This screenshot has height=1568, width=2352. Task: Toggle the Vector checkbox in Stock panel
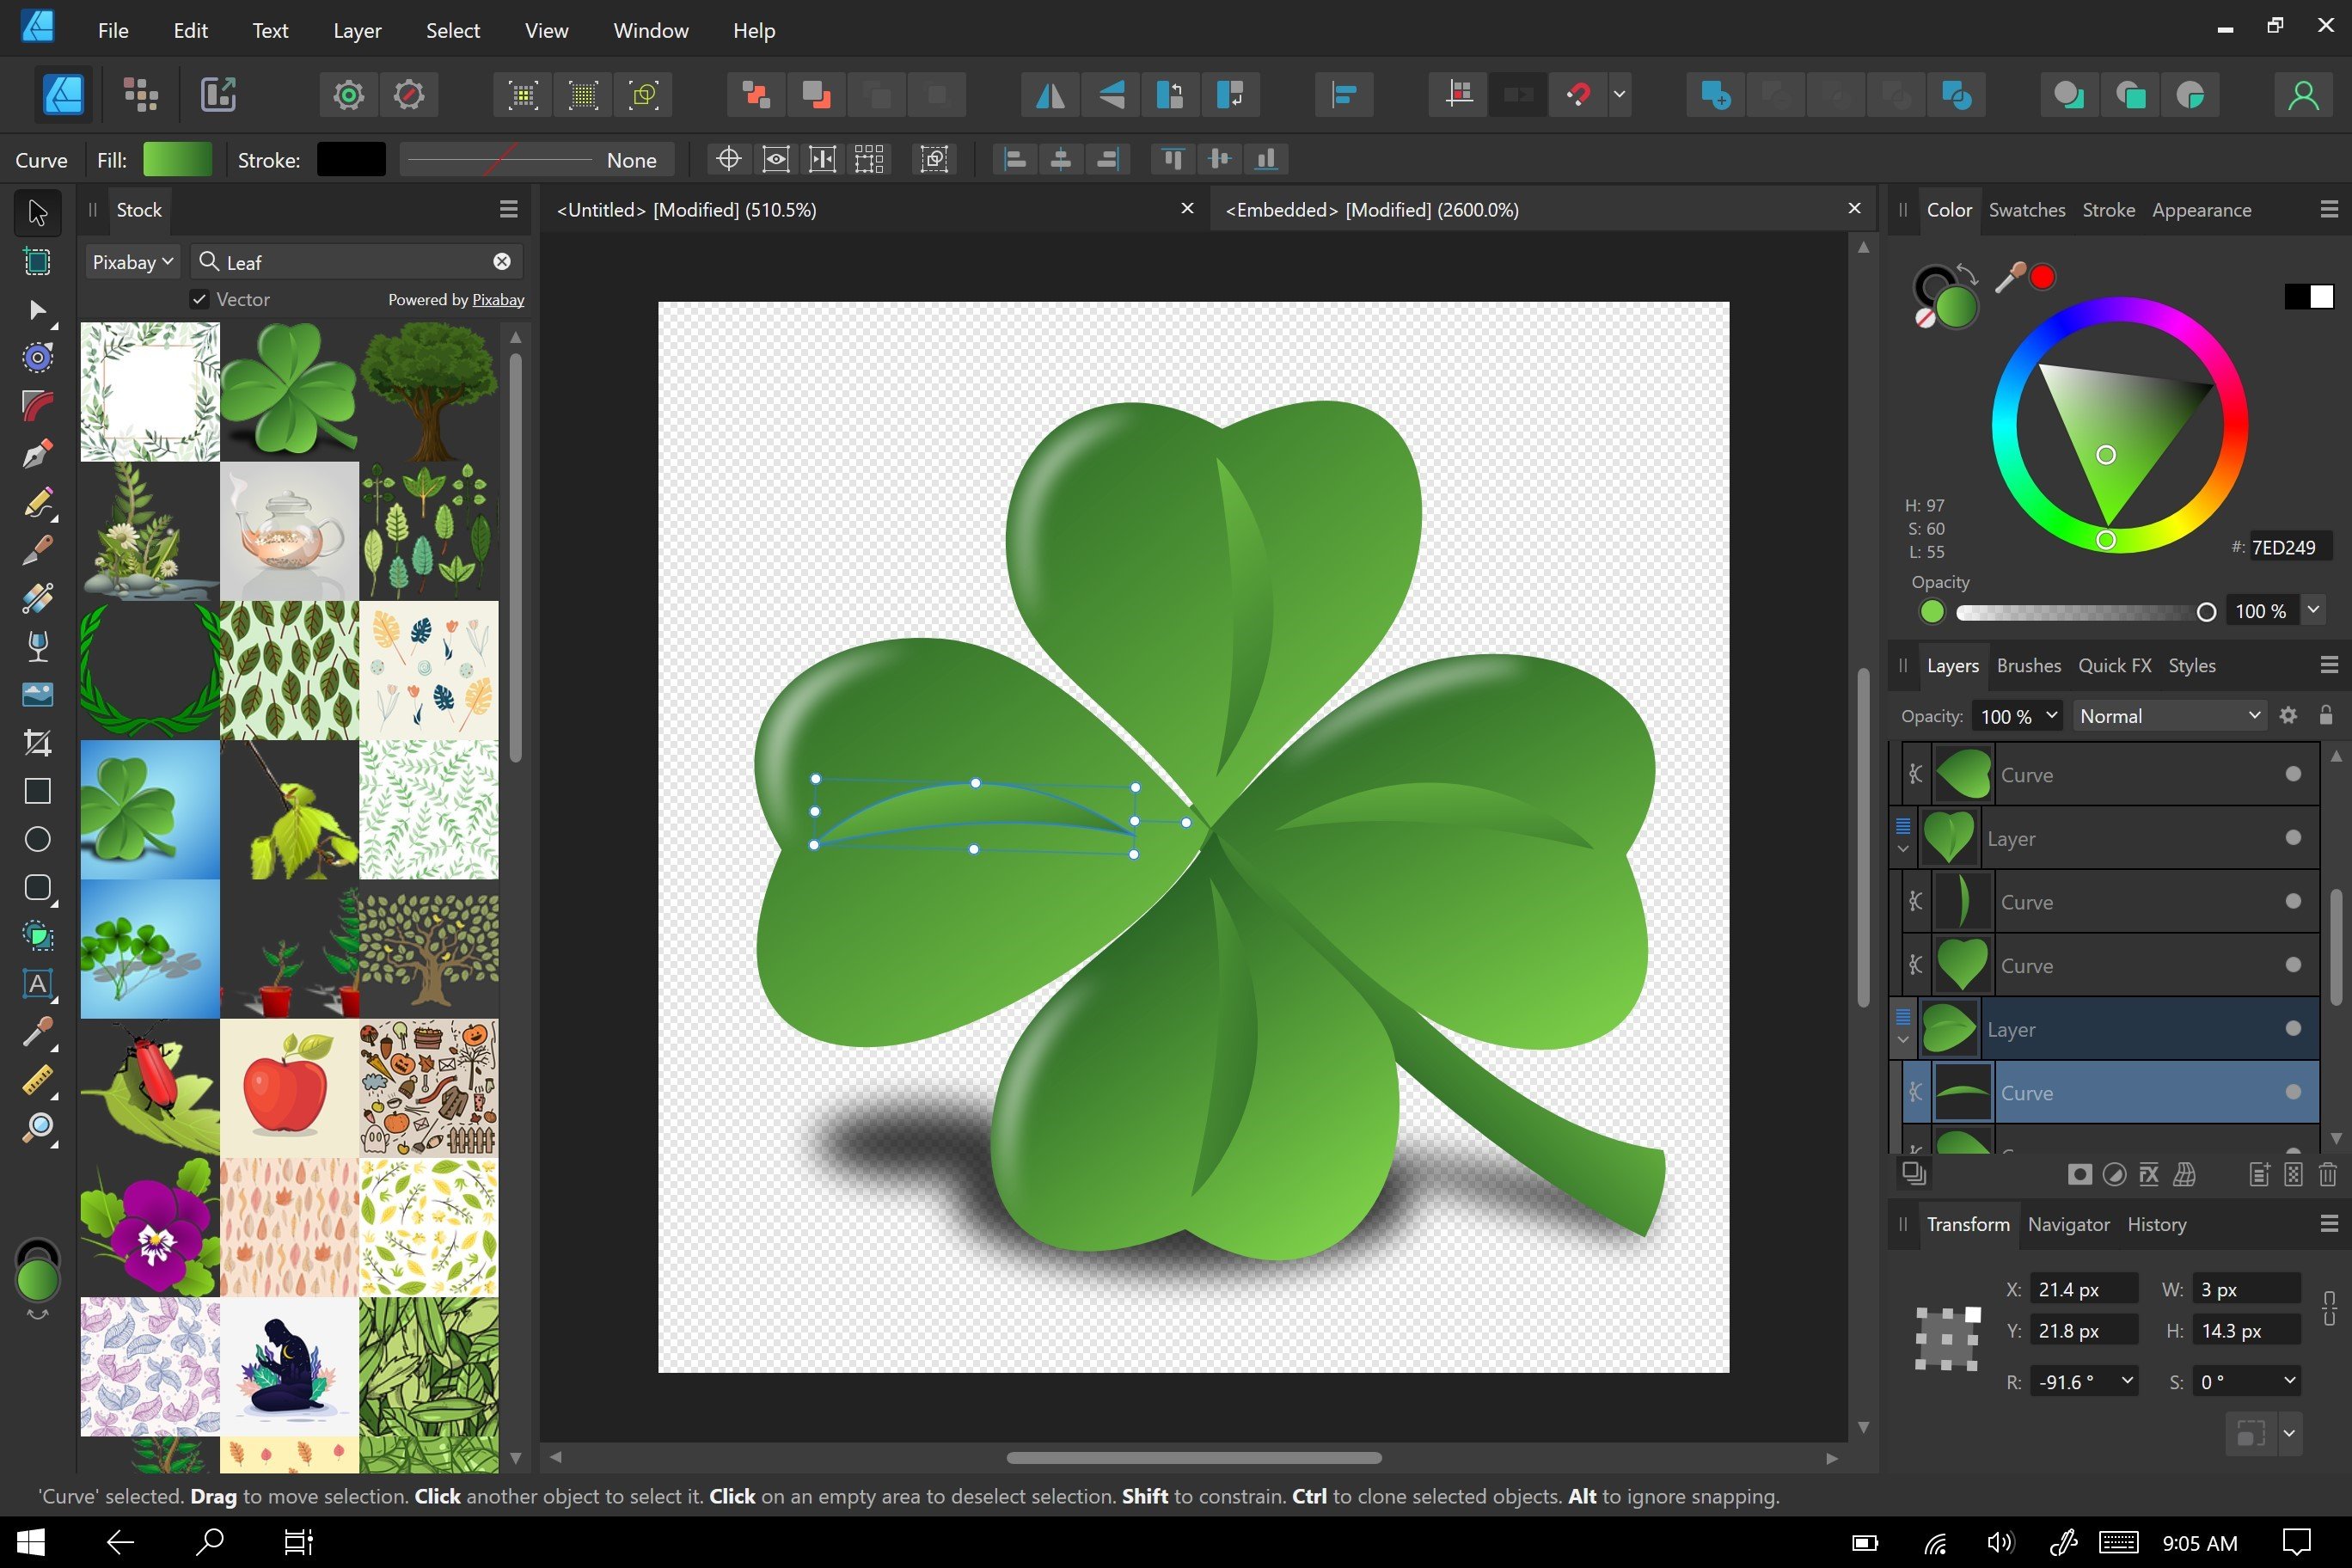(x=199, y=299)
